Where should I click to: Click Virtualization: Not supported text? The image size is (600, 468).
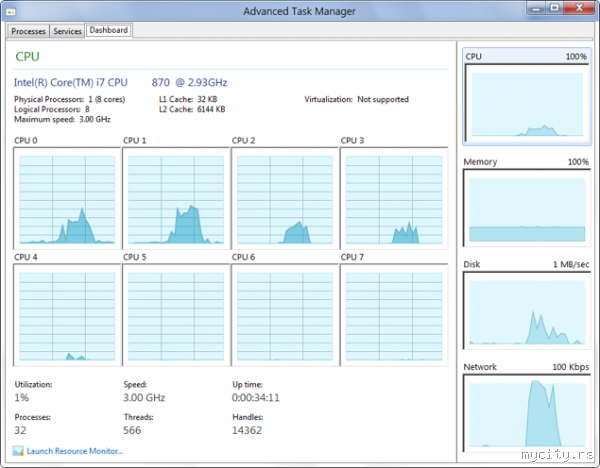pos(357,99)
